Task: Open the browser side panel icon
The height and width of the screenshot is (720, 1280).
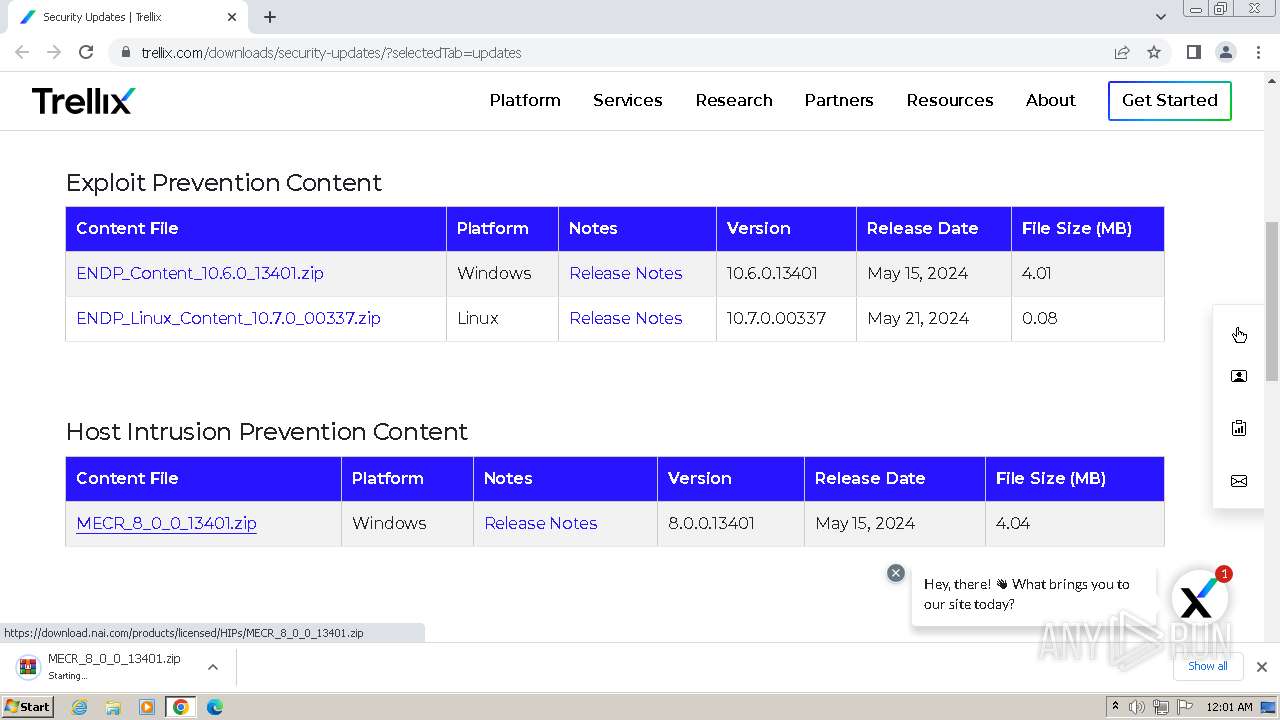Action: pos(1193,52)
